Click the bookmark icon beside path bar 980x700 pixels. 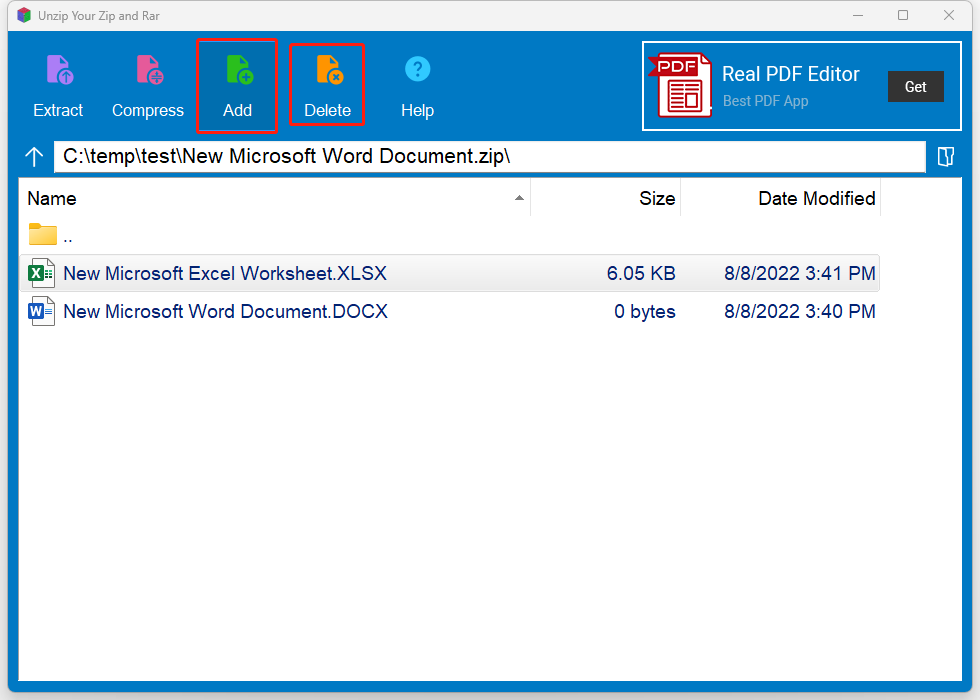click(945, 157)
